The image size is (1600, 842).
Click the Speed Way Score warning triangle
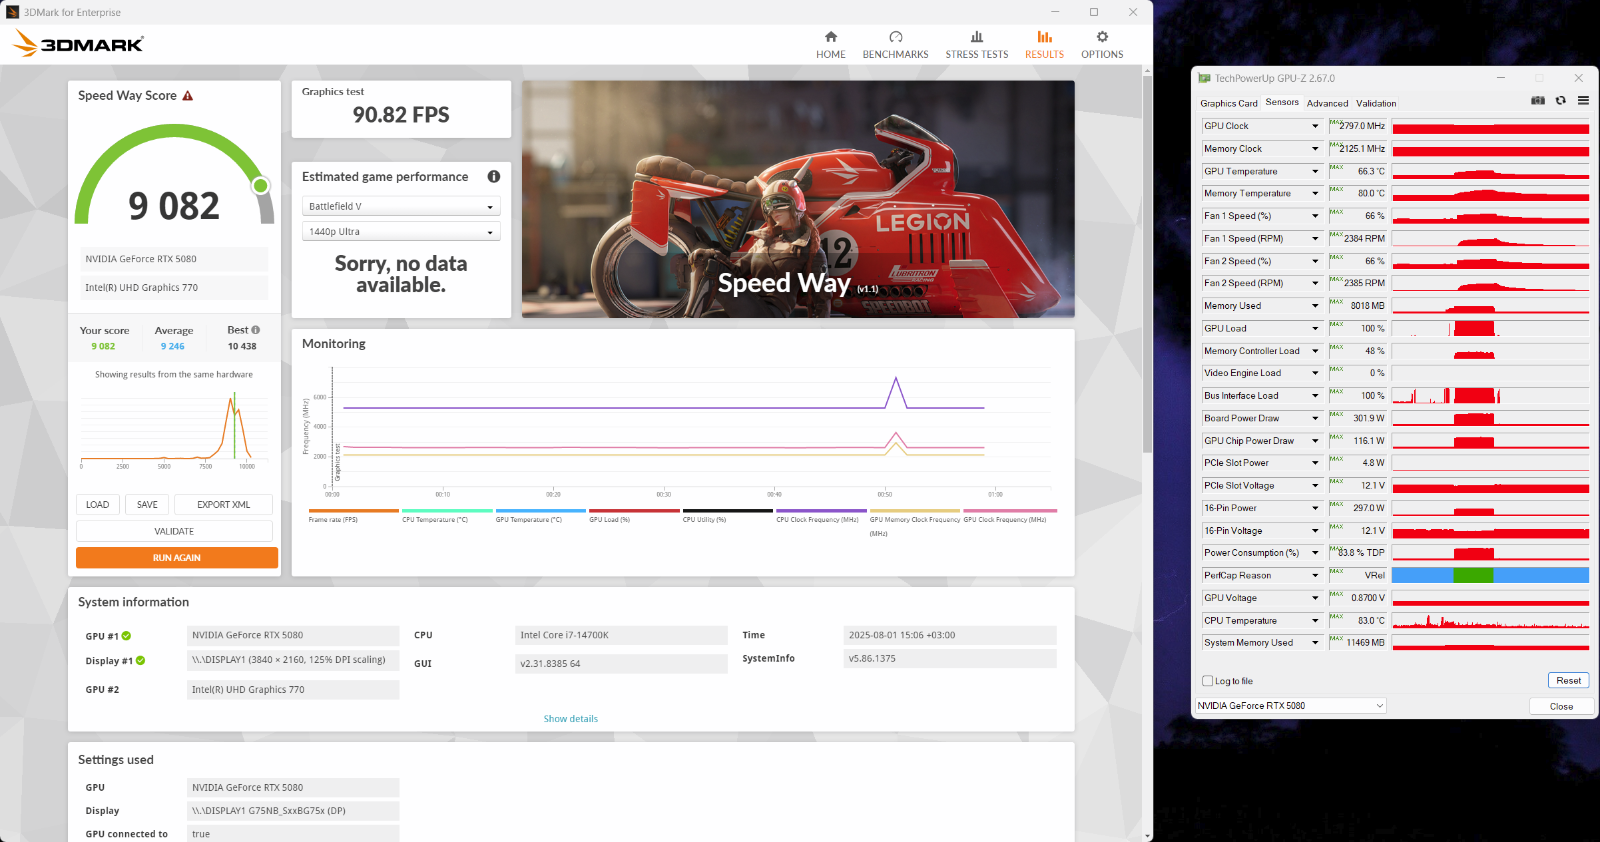(187, 96)
